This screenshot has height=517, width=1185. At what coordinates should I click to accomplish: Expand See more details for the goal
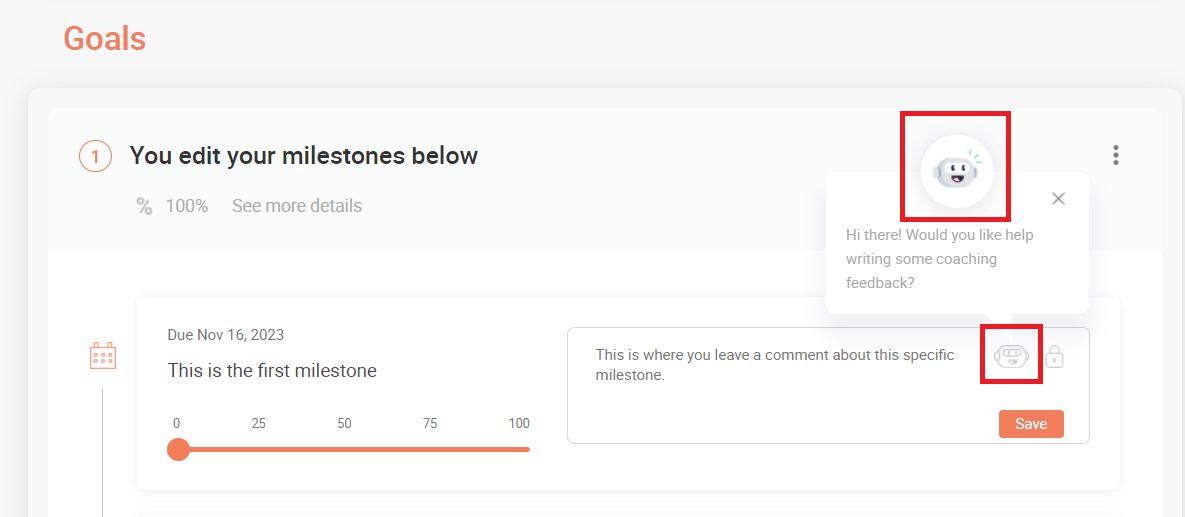coord(296,206)
